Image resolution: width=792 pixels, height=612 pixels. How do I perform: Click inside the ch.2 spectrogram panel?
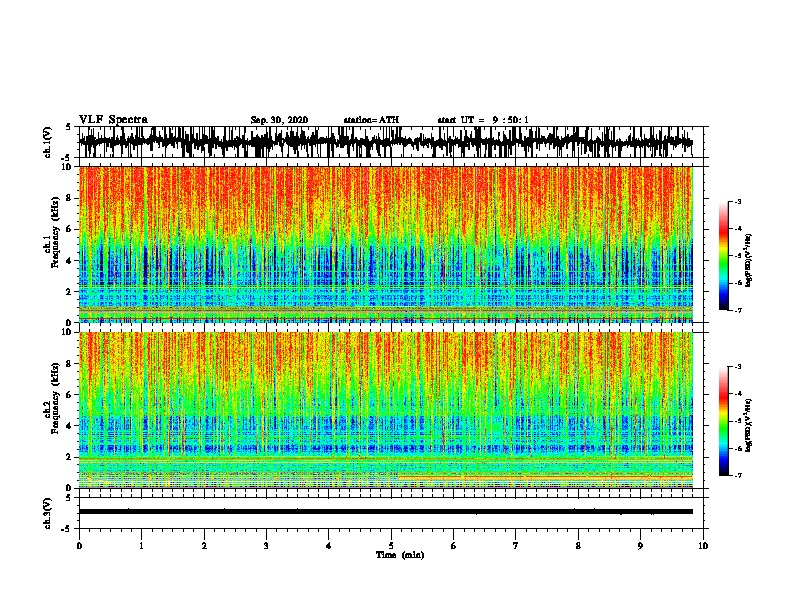pyautogui.click(x=386, y=410)
